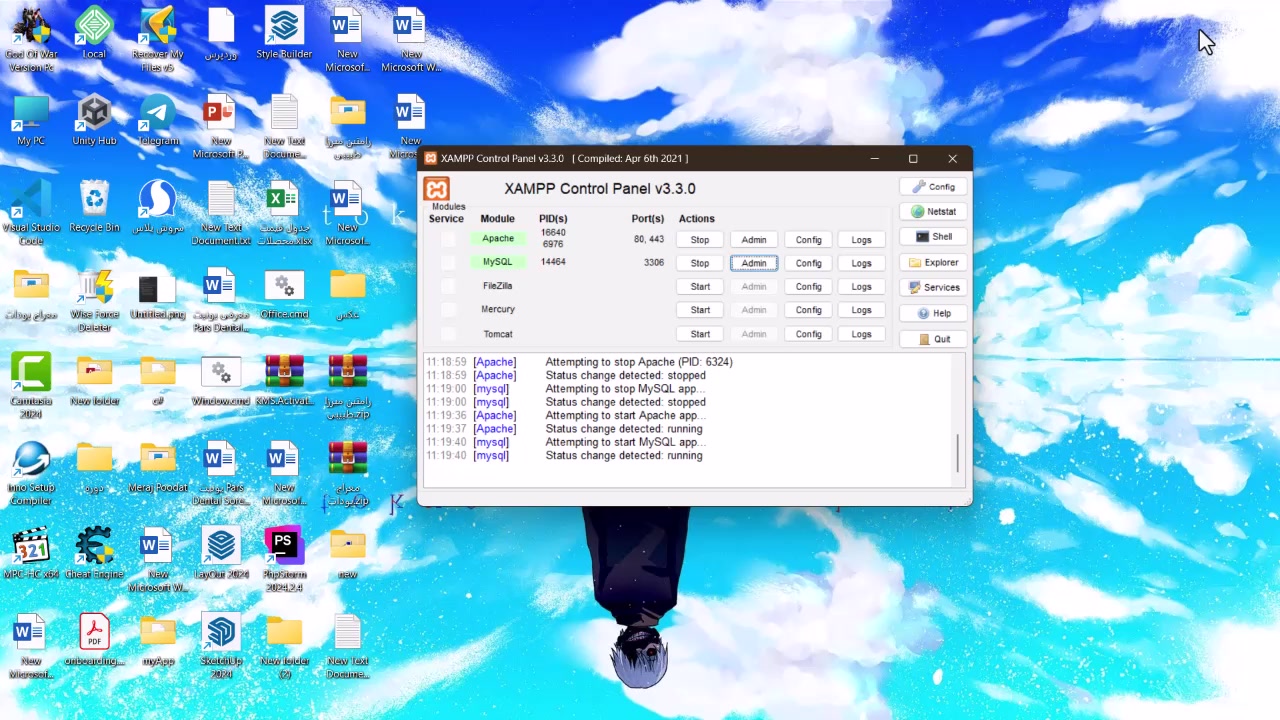Open the Tomcat Logs menu
1280x720 pixels.
861,334
